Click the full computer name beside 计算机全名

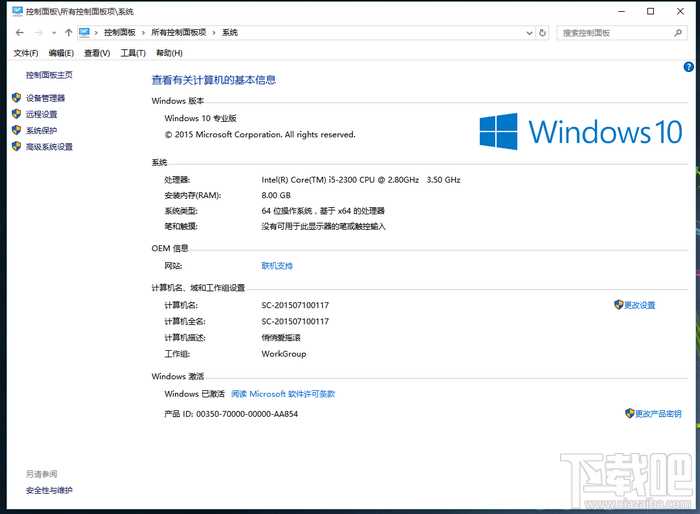(x=295, y=322)
